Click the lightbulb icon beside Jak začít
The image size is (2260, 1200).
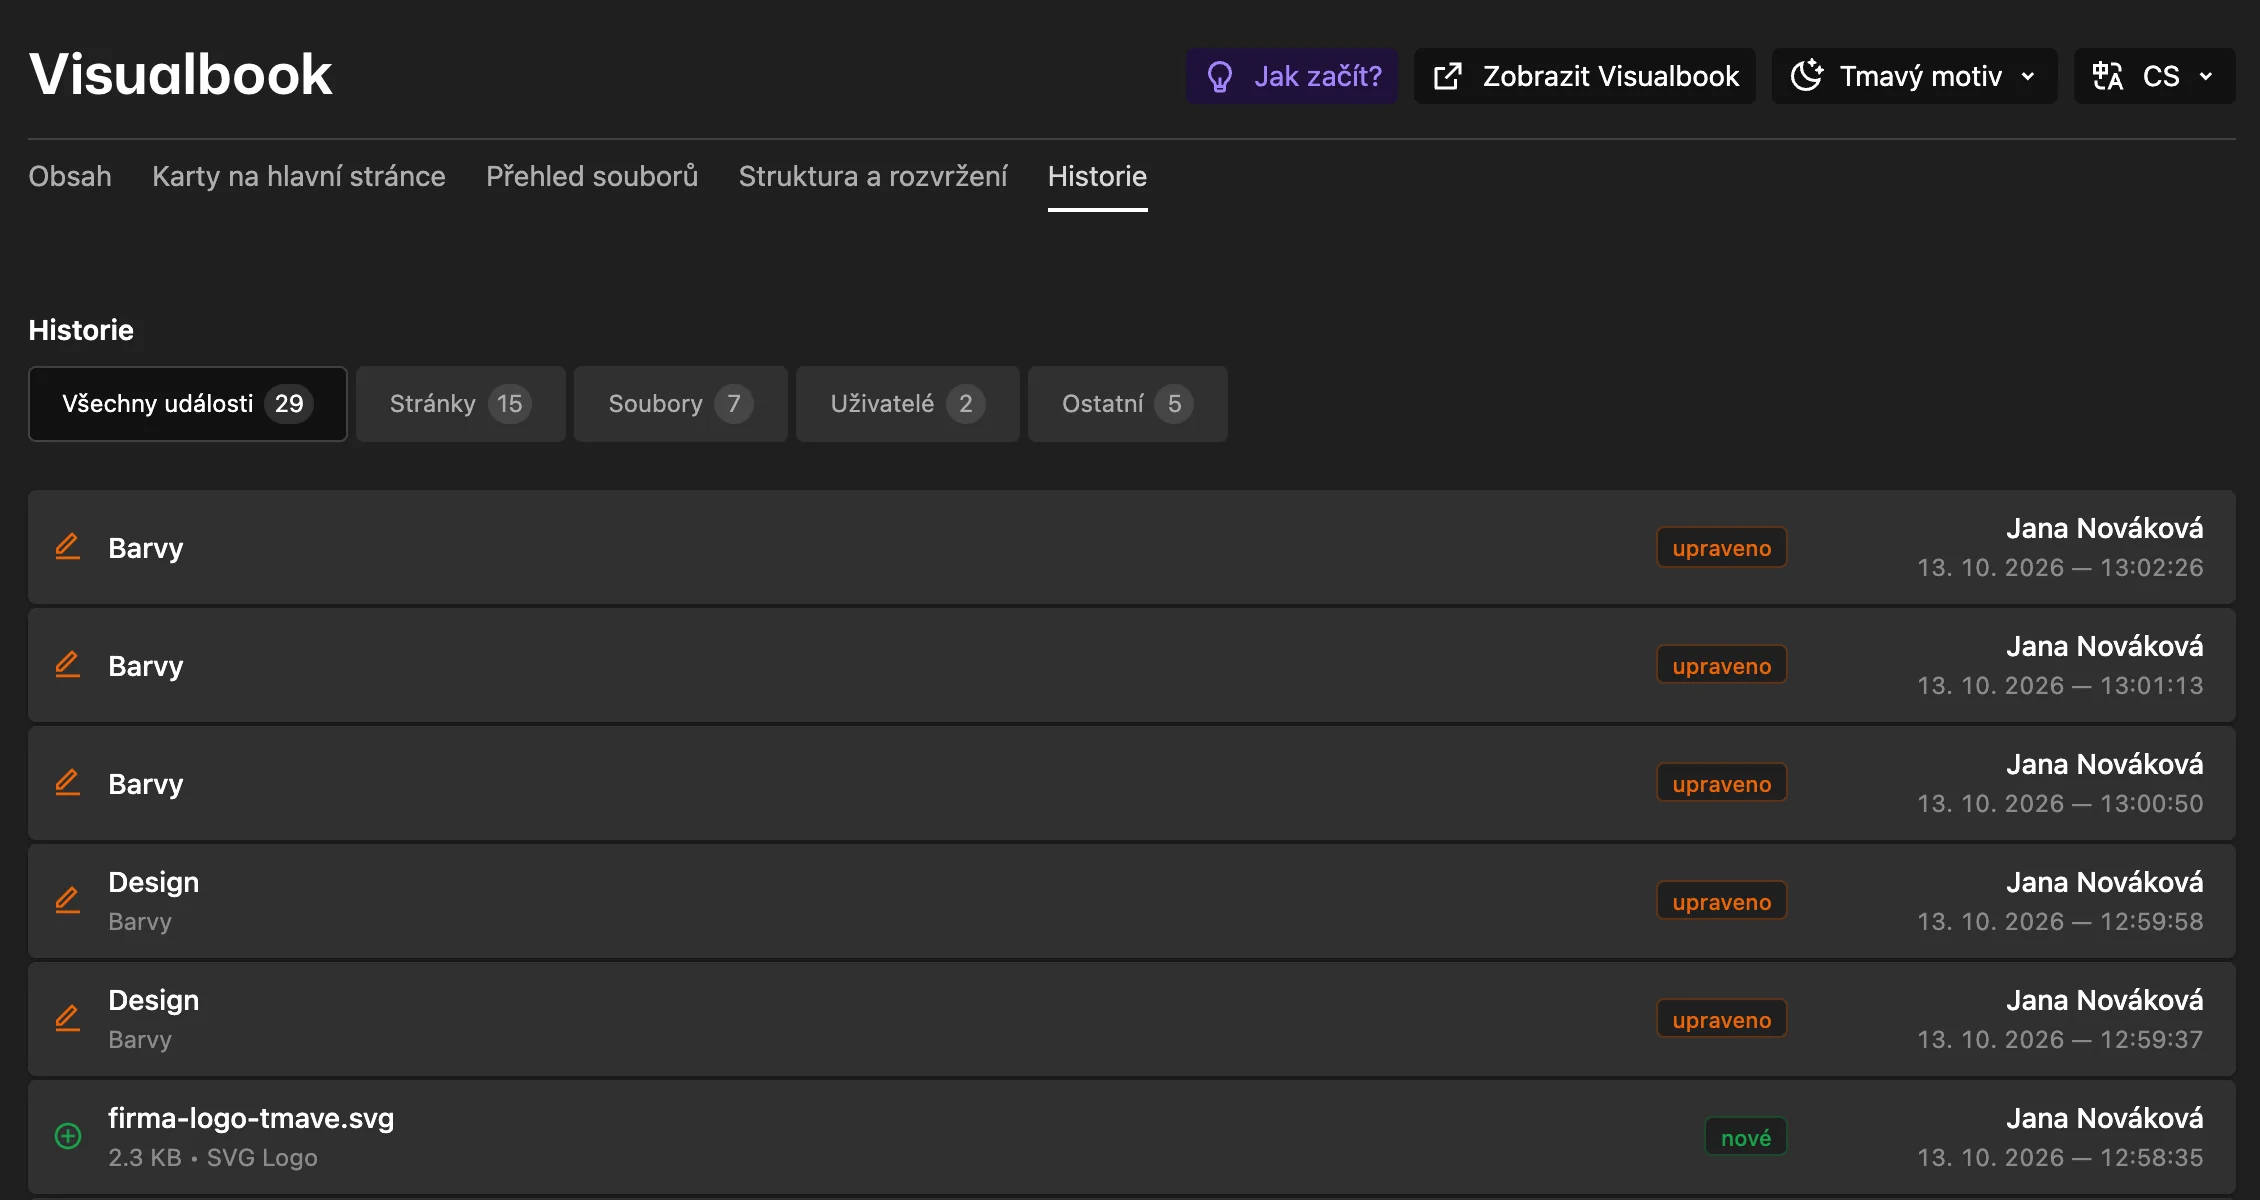coord(1220,76)
